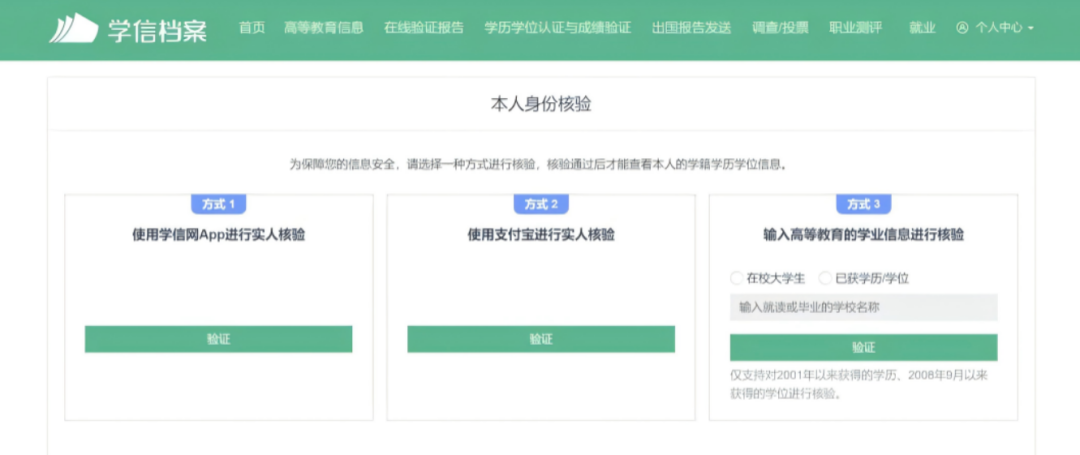The image size is (1080, 455).
Task: Click 验证 under 支付宝 verification
Action: click(541, 339)
